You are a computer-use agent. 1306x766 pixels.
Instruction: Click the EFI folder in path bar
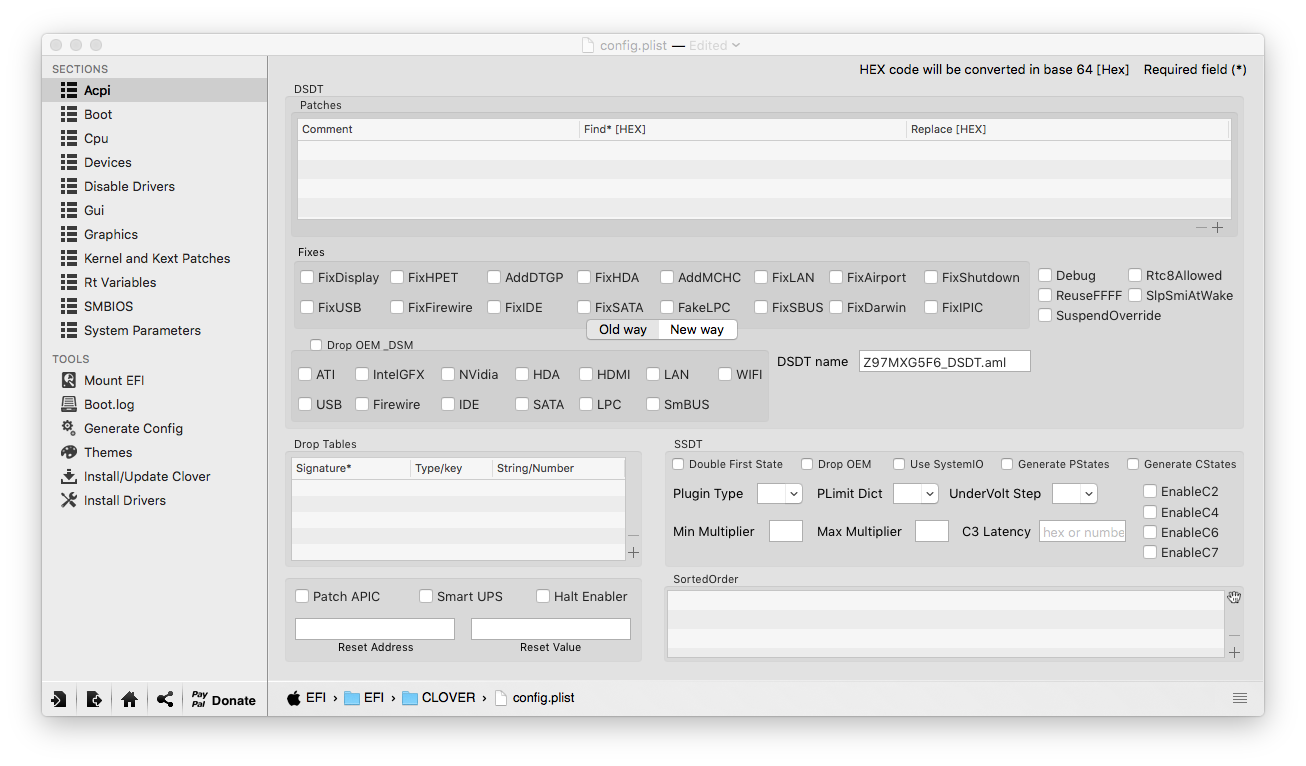(364, 698)
